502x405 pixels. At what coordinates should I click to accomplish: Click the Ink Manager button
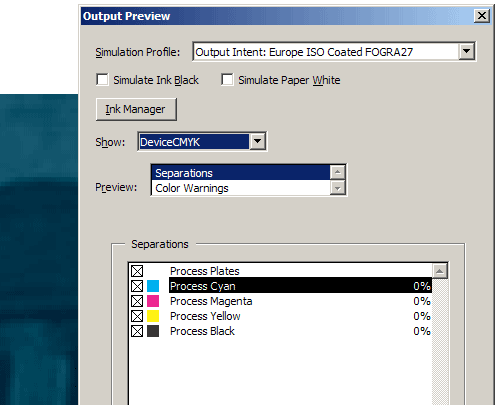(136, 109)
